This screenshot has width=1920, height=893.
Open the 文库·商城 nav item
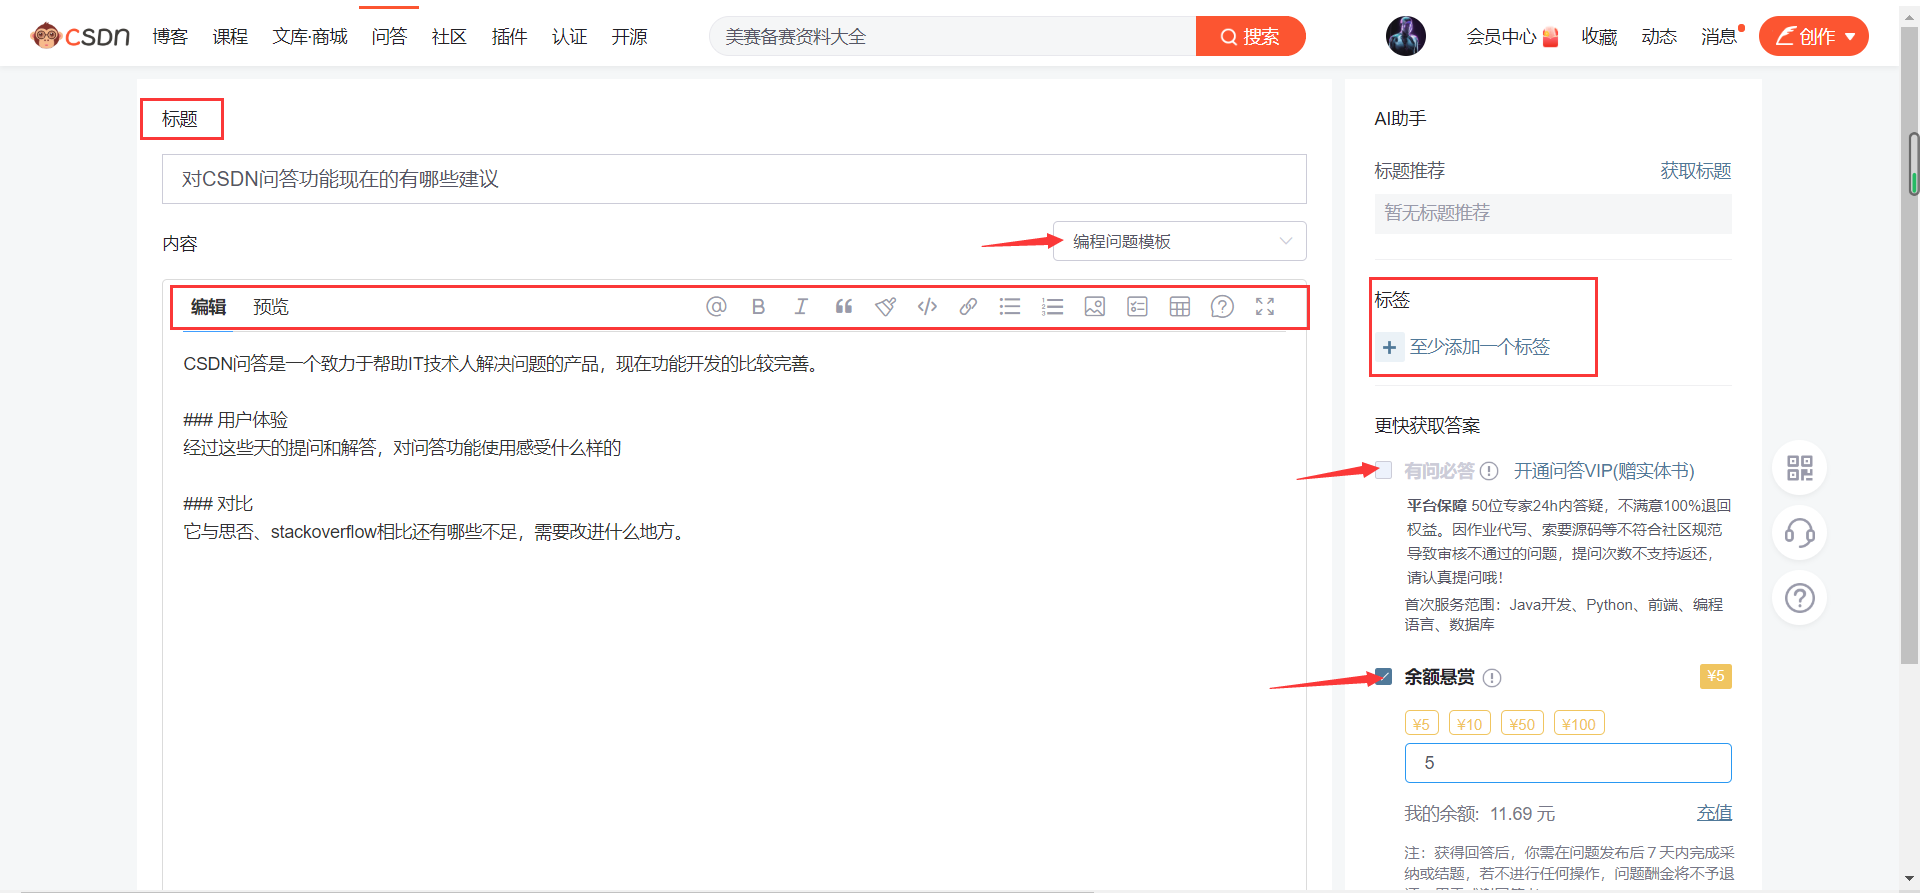tap(310, 37)
